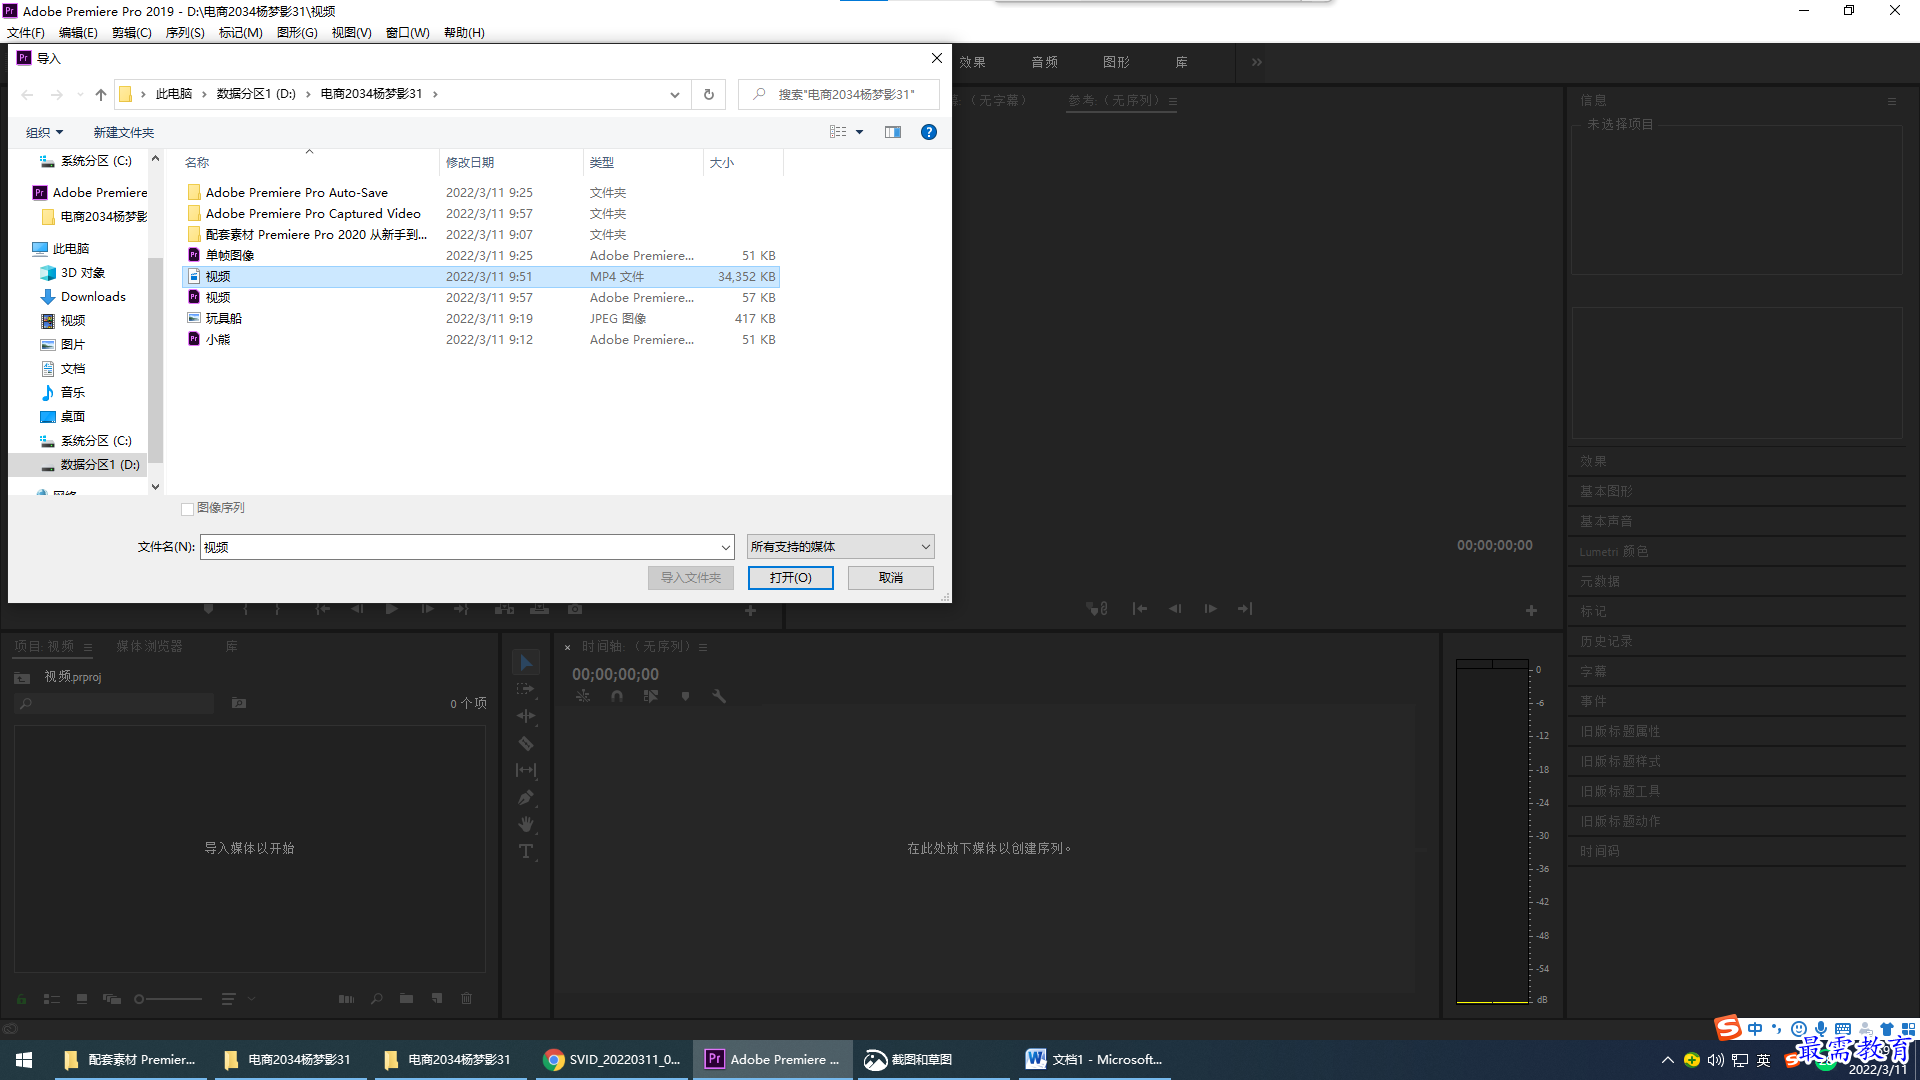Open Word 文档1 taskbar item
This screenshot has width=1920, height=1080.
(x=1096, y=1060)
